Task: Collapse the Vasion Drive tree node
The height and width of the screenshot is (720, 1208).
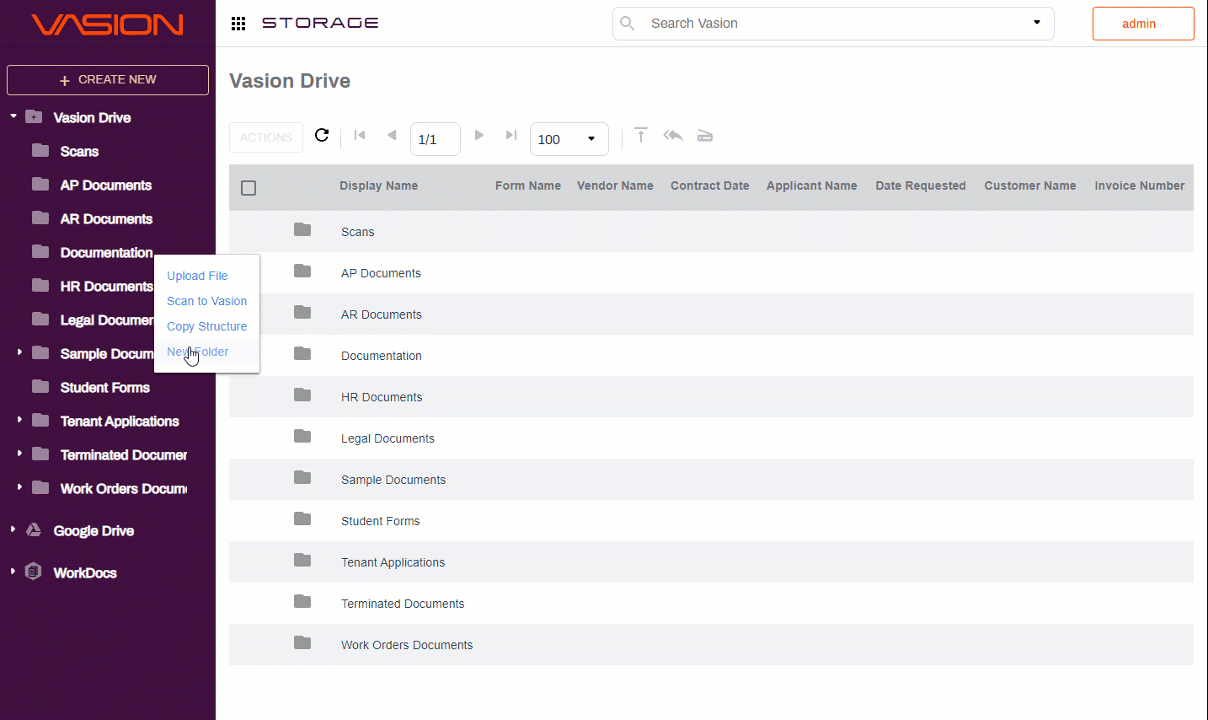Action: point(13,116)
